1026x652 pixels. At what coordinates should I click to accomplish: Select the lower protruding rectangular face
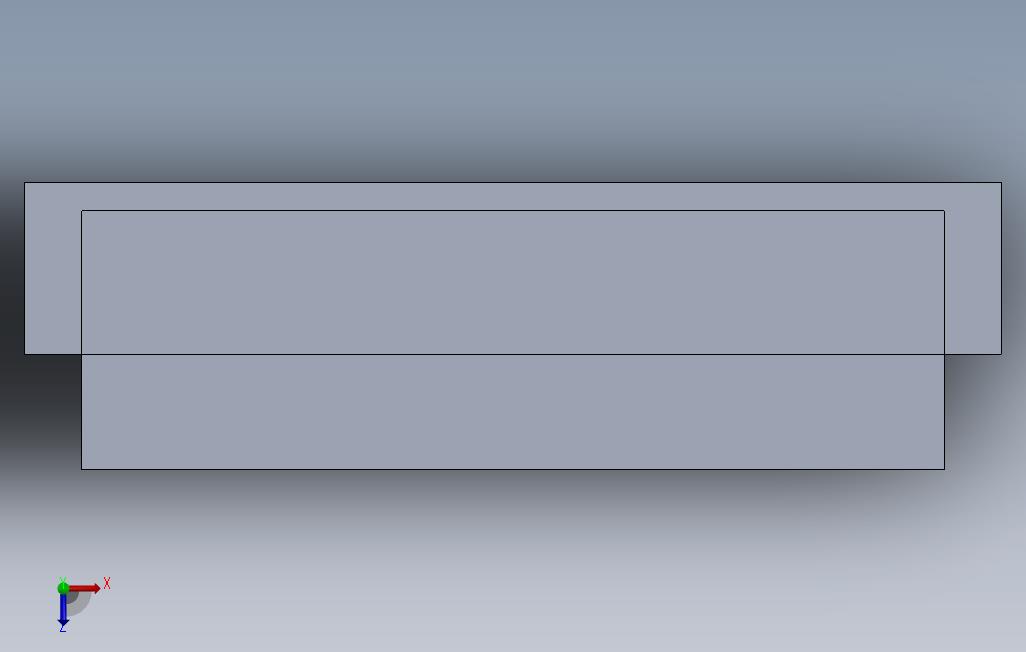(513, 412)
